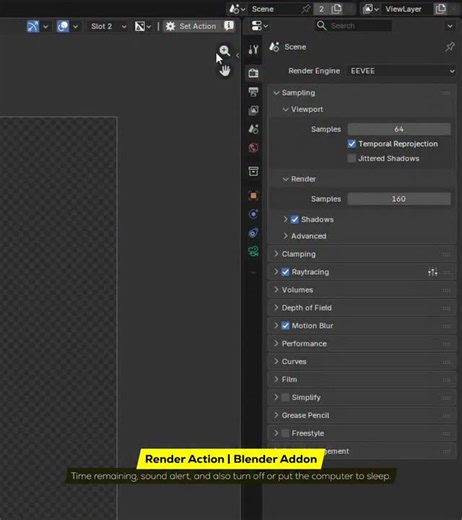Enable the Simplify checkbox
Image resolution: width=462 pixels, height=520 pixels.
coord(285,397)
